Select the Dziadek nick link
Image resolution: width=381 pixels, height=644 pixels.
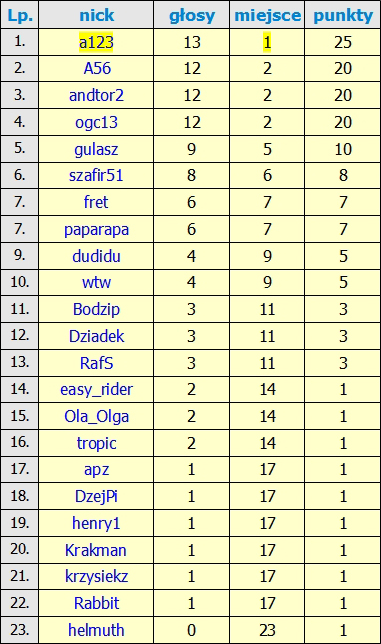[96, 336]
